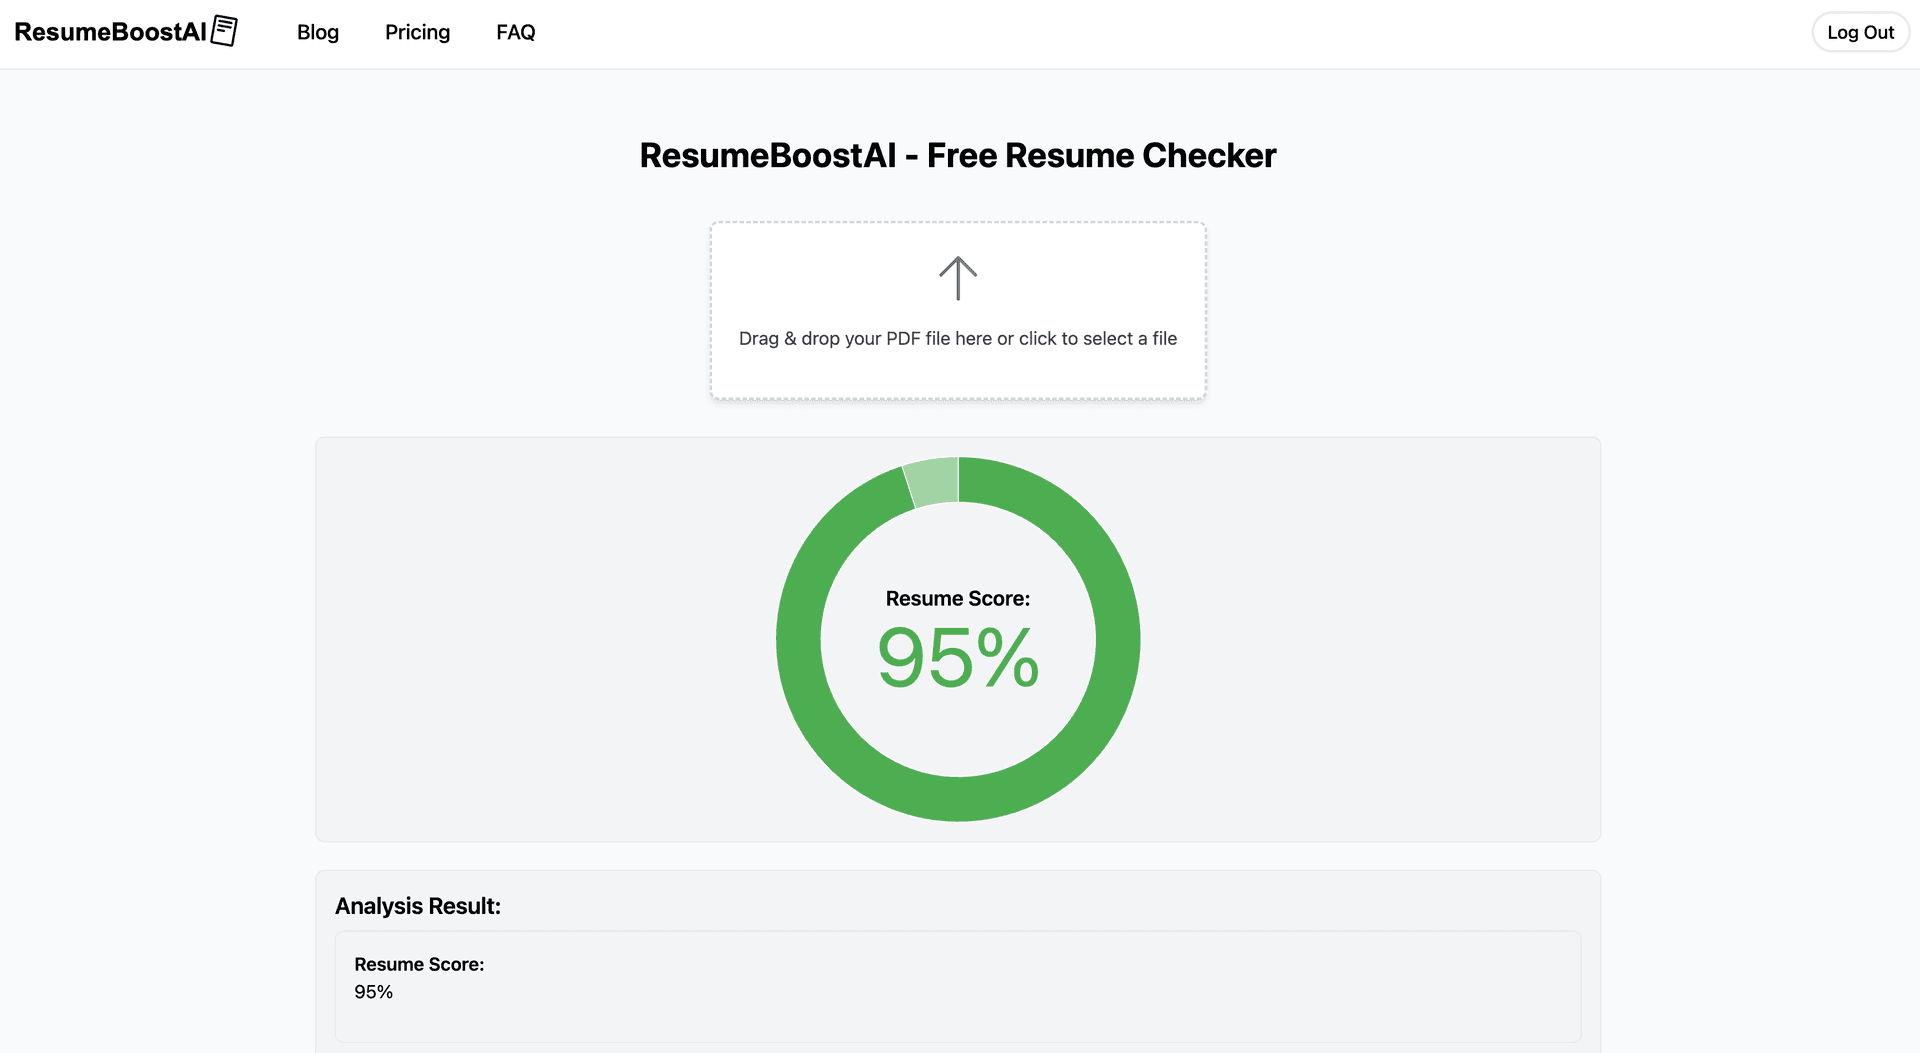Click the page title Free Resume Checker
Image resolution: width=1920 pixels, height=1053 pixels.
(x=957, y=155)
